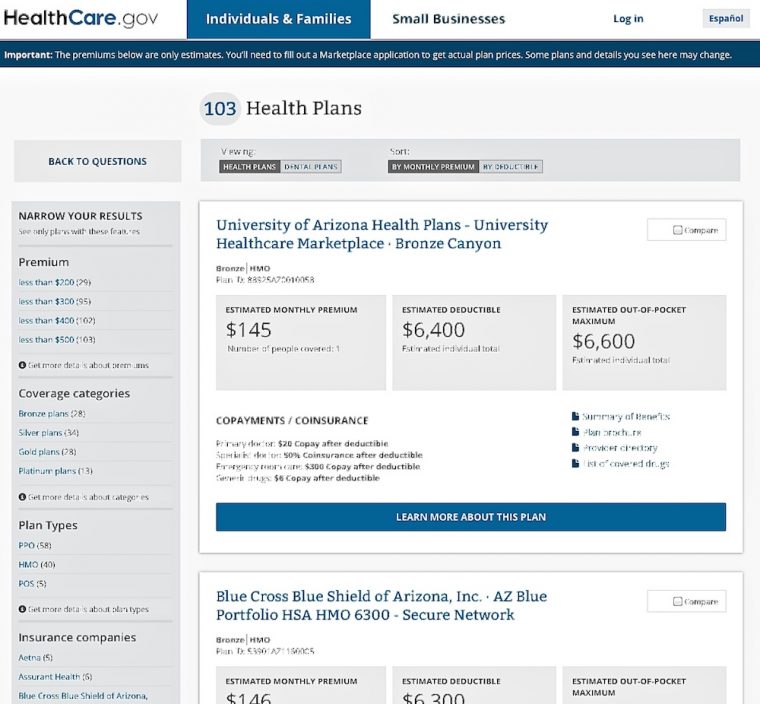Open List of covered drugs link text
760x704 pixels.
(626, 464)
